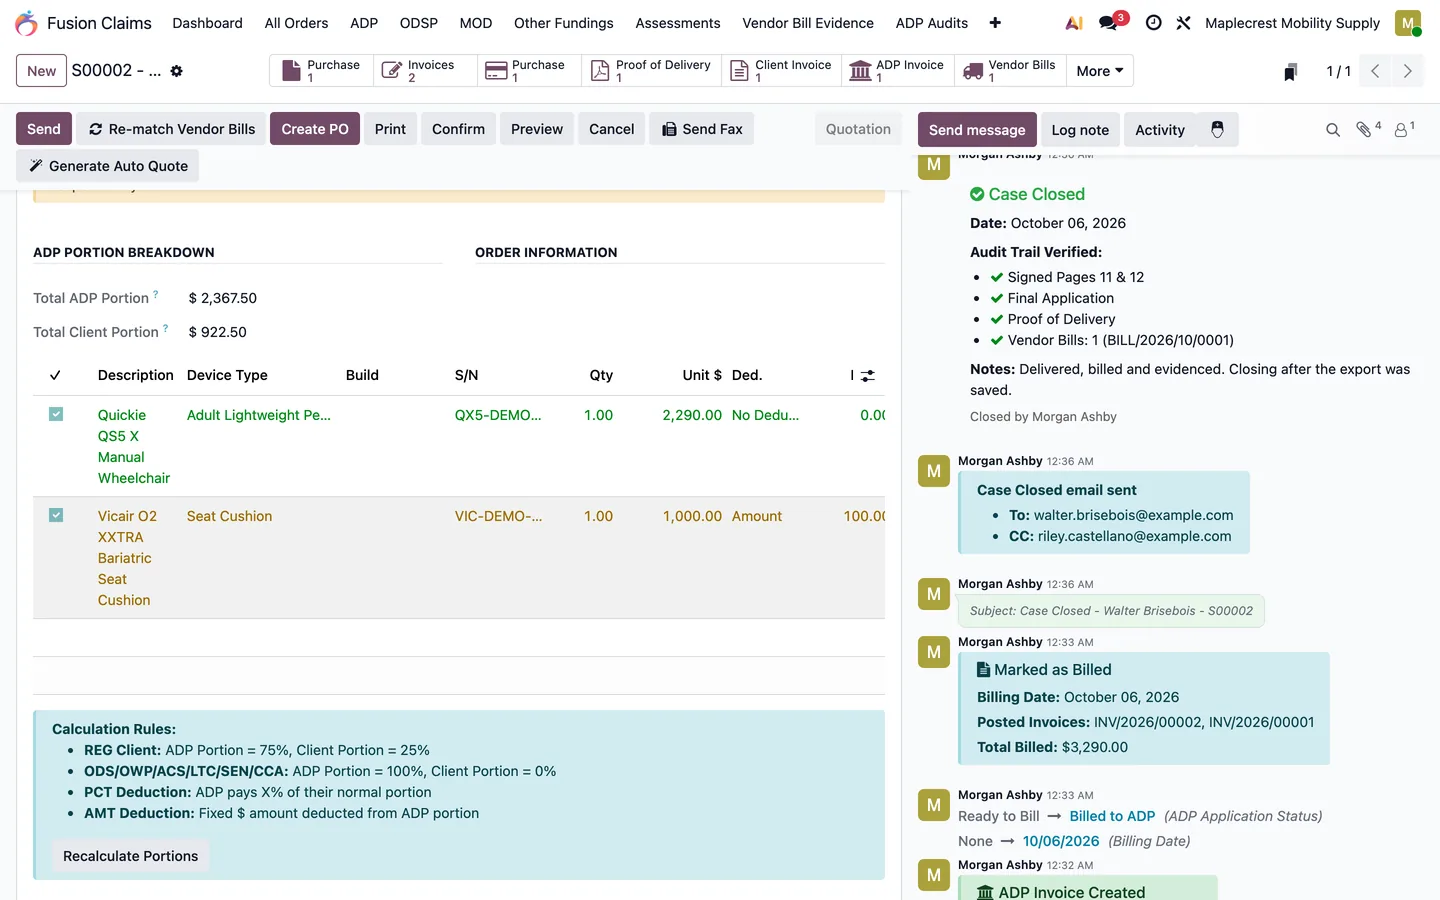Open the followers person icon

(1404, 129)
